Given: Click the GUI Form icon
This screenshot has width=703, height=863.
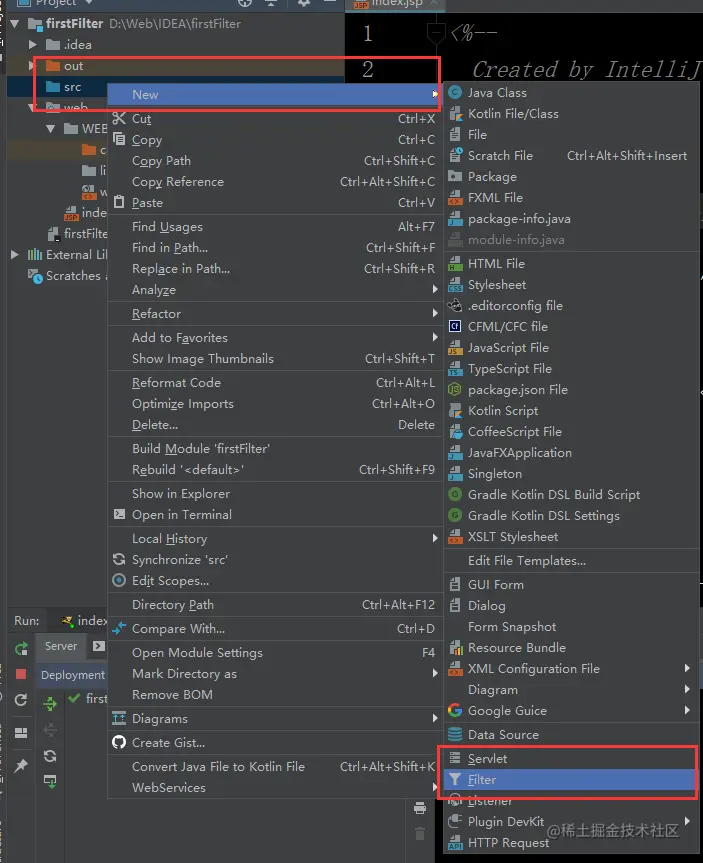Looking at the screenshot, I should [455, 585].
